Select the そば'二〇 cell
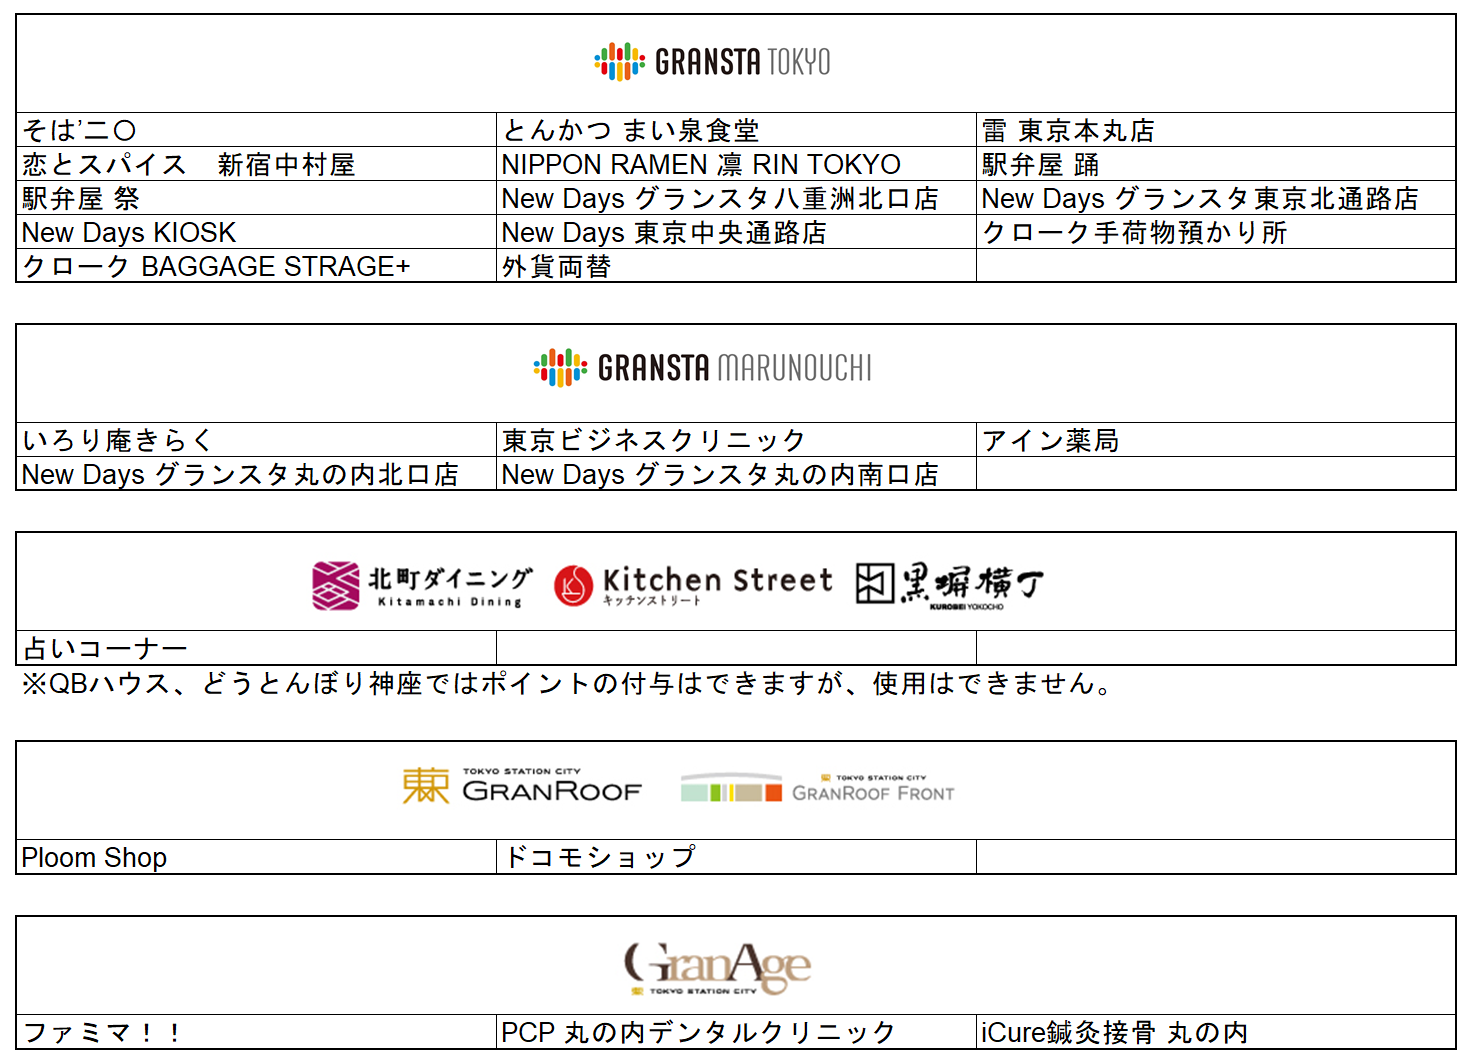 coord(256,130)
